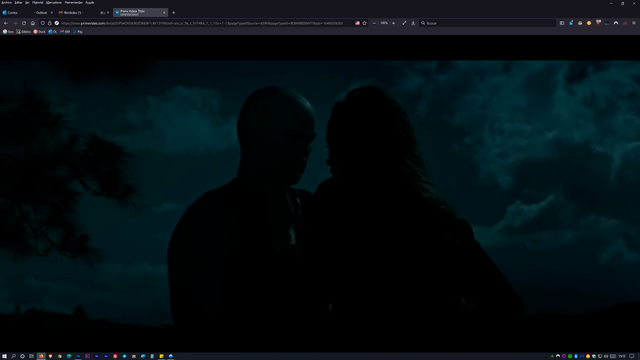Open the tracking protection shield
Image resolution: width=640 pixels, height=360 pixels.
click(42, 23)
